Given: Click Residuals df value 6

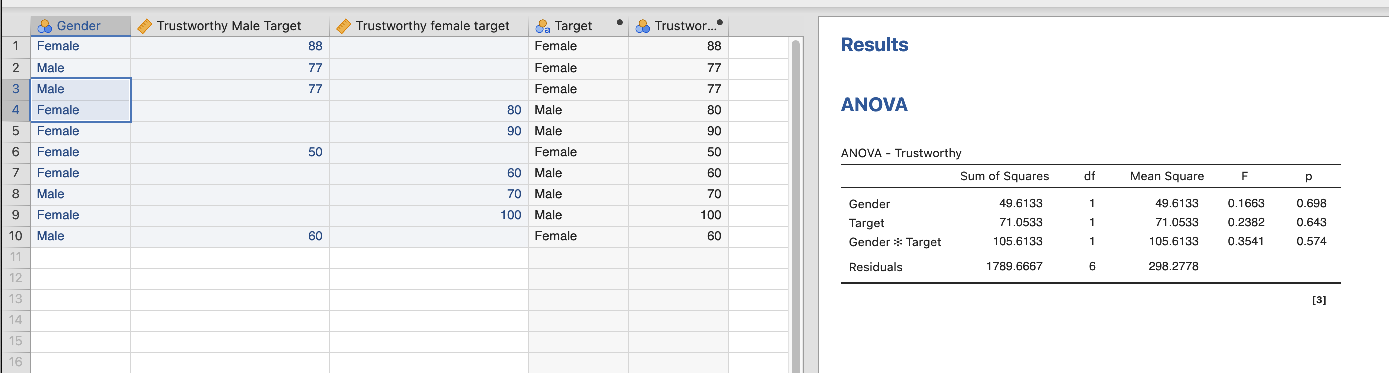Looking at the screenshot, I should [x=1092, y=267].
